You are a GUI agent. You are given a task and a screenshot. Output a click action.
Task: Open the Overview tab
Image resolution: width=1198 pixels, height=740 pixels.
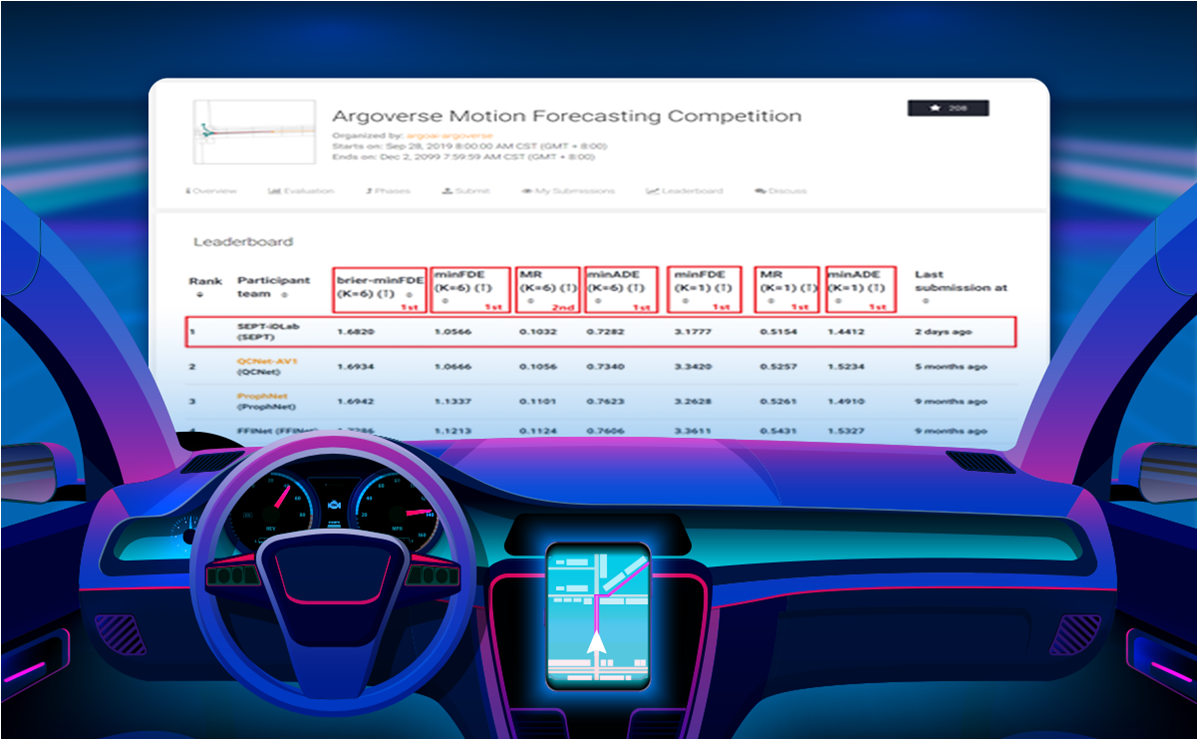pos(212,191)
